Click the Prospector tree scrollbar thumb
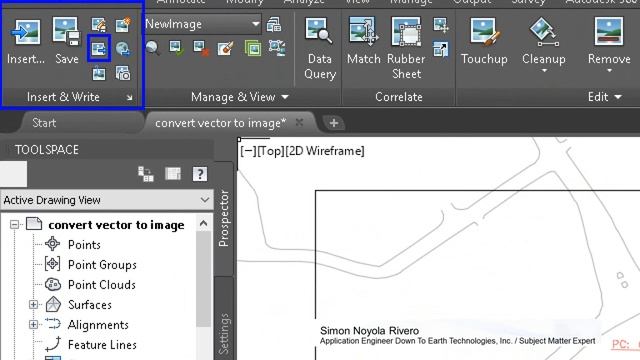The width and height of the screenshot is (640, 360). (203, 279)
